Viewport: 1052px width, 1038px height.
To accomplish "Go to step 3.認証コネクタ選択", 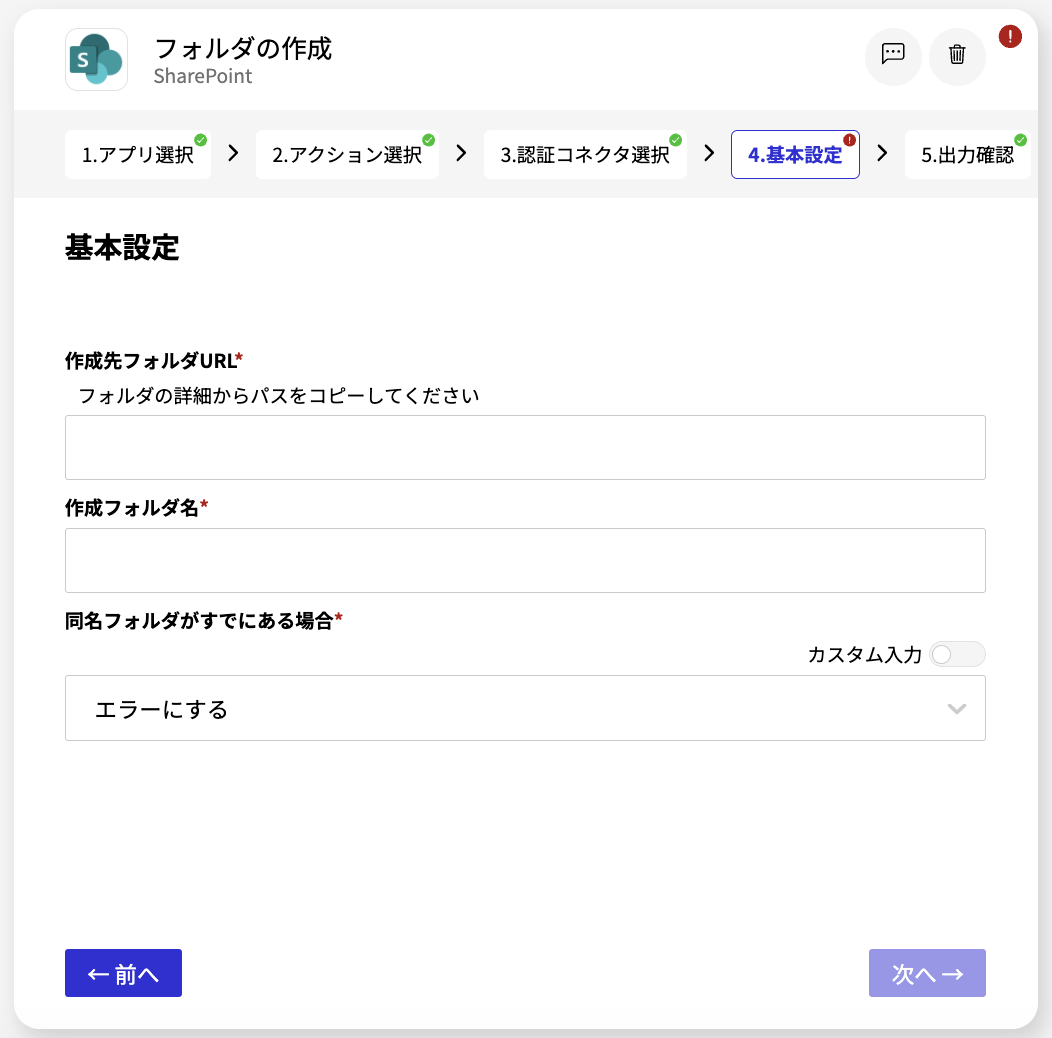I will [x=585, y=155].
